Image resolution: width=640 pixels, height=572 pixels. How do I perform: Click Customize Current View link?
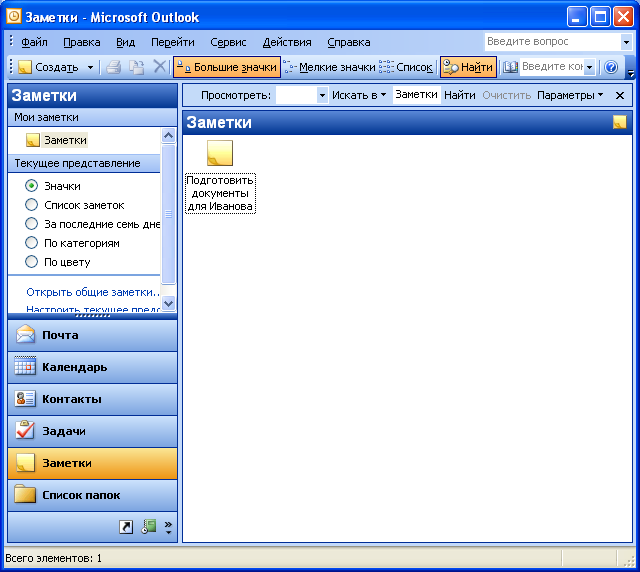click(92, 309)
